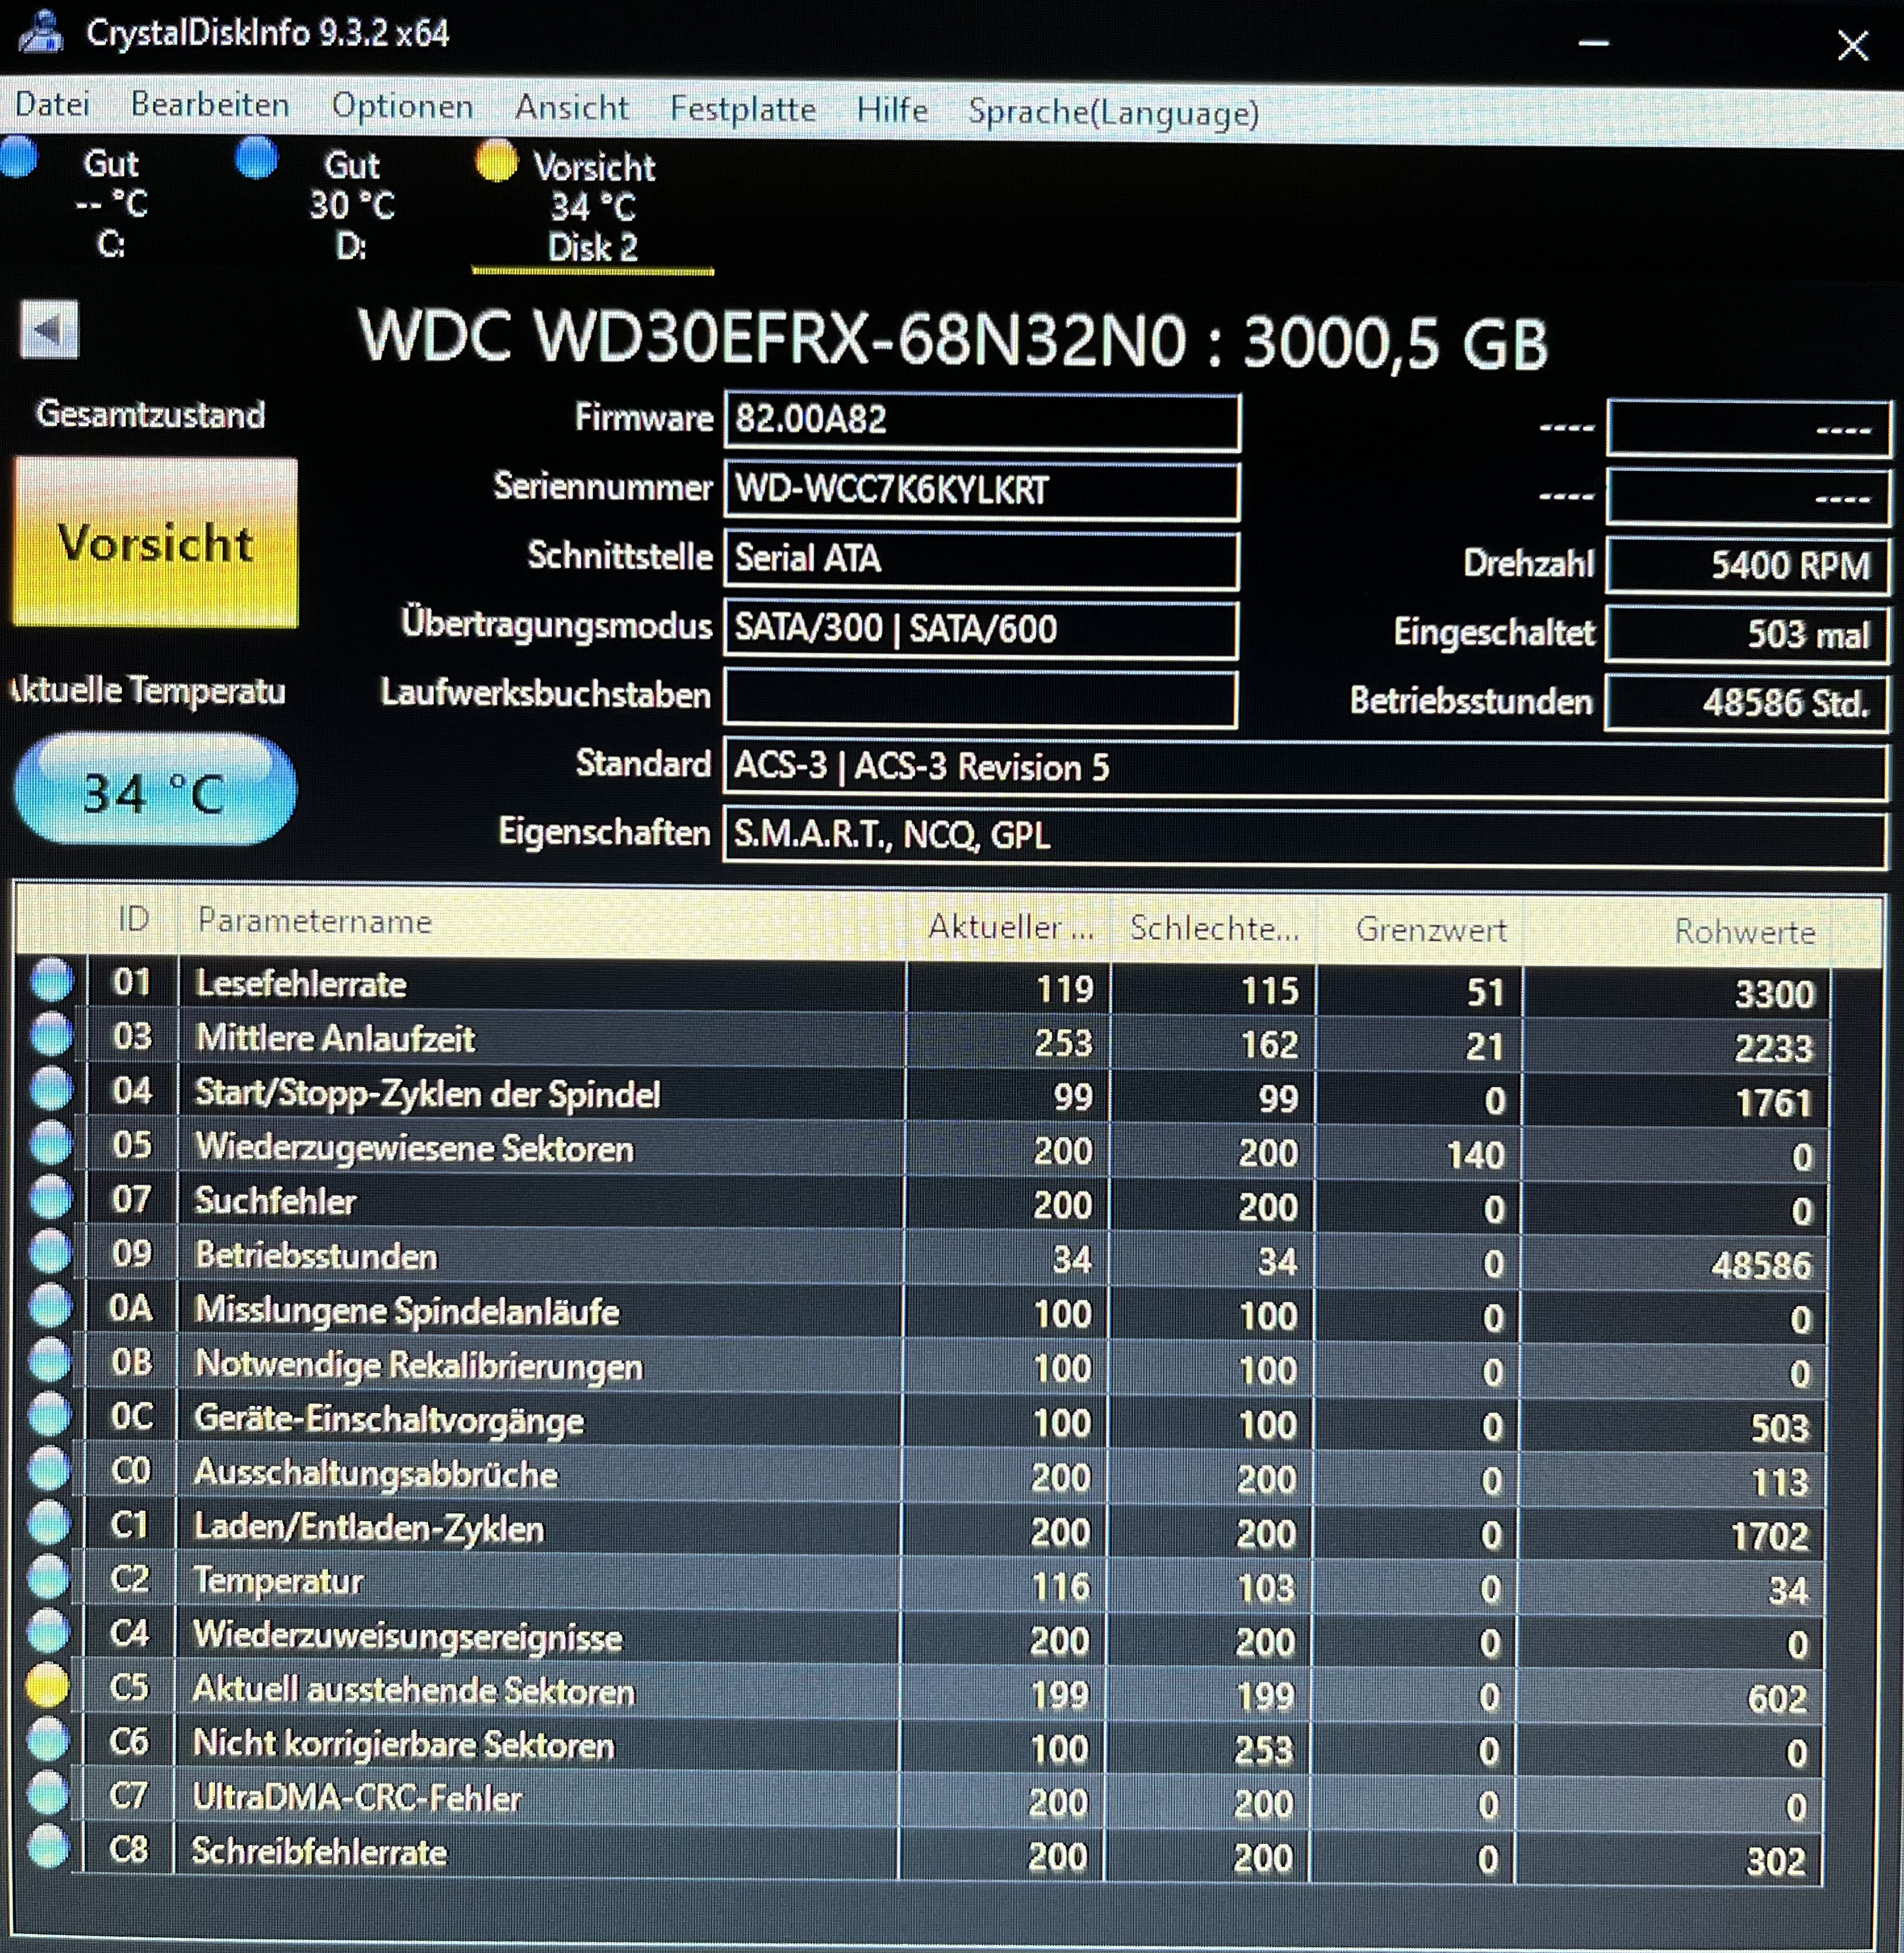Click the Übertragungsmodus field SATA/300 | SATA/600

pyautogui.click(x=981, y=629)
